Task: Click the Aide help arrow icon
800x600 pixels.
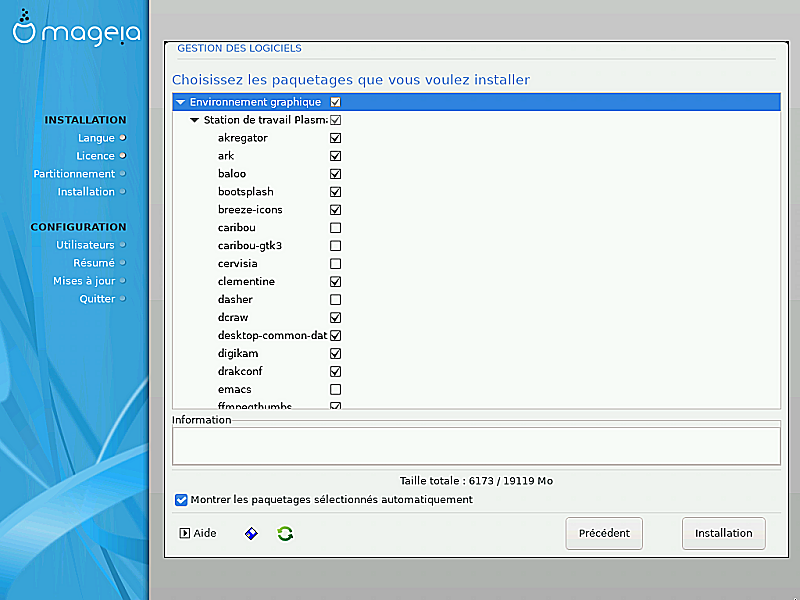Action: tap(184, 534)
